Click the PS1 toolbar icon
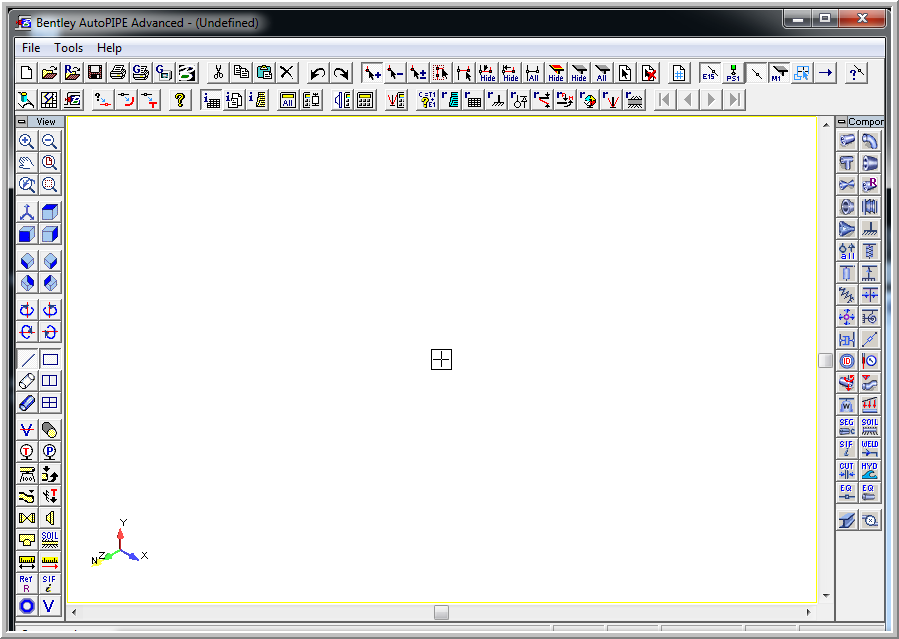 click(x=733, y=73)
